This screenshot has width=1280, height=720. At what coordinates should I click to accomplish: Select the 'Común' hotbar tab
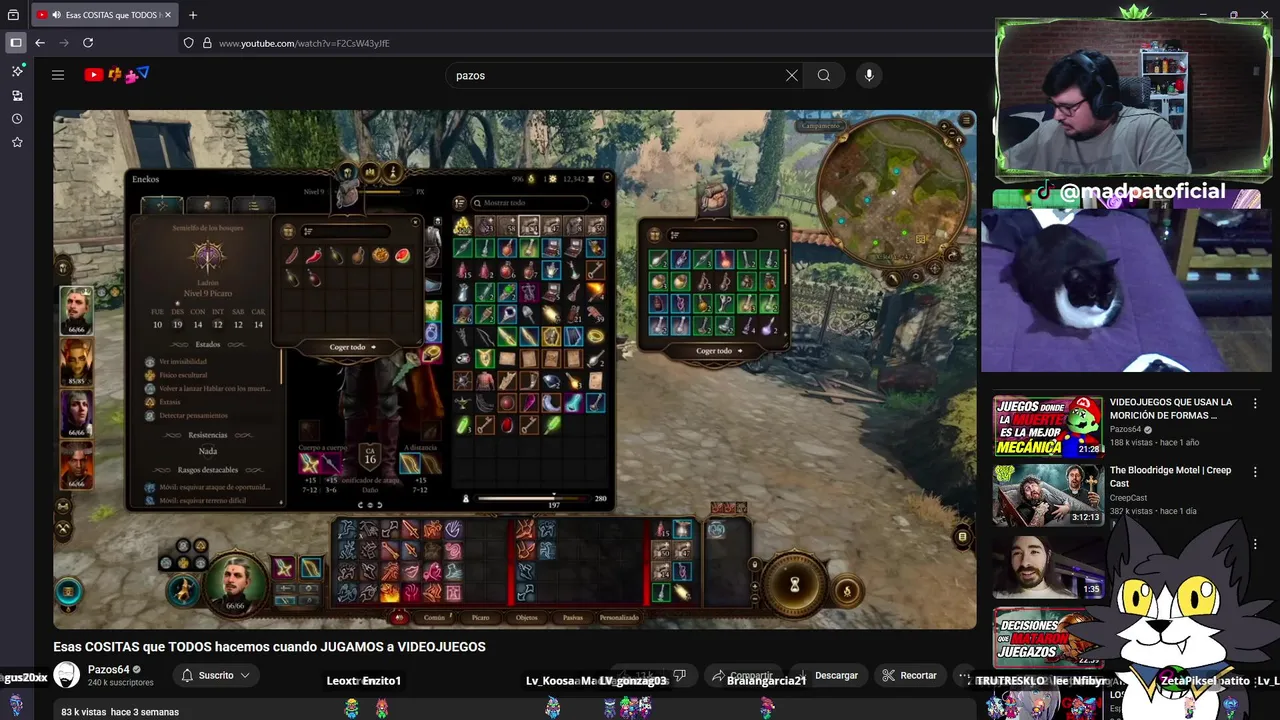click(x=434, y=617)
